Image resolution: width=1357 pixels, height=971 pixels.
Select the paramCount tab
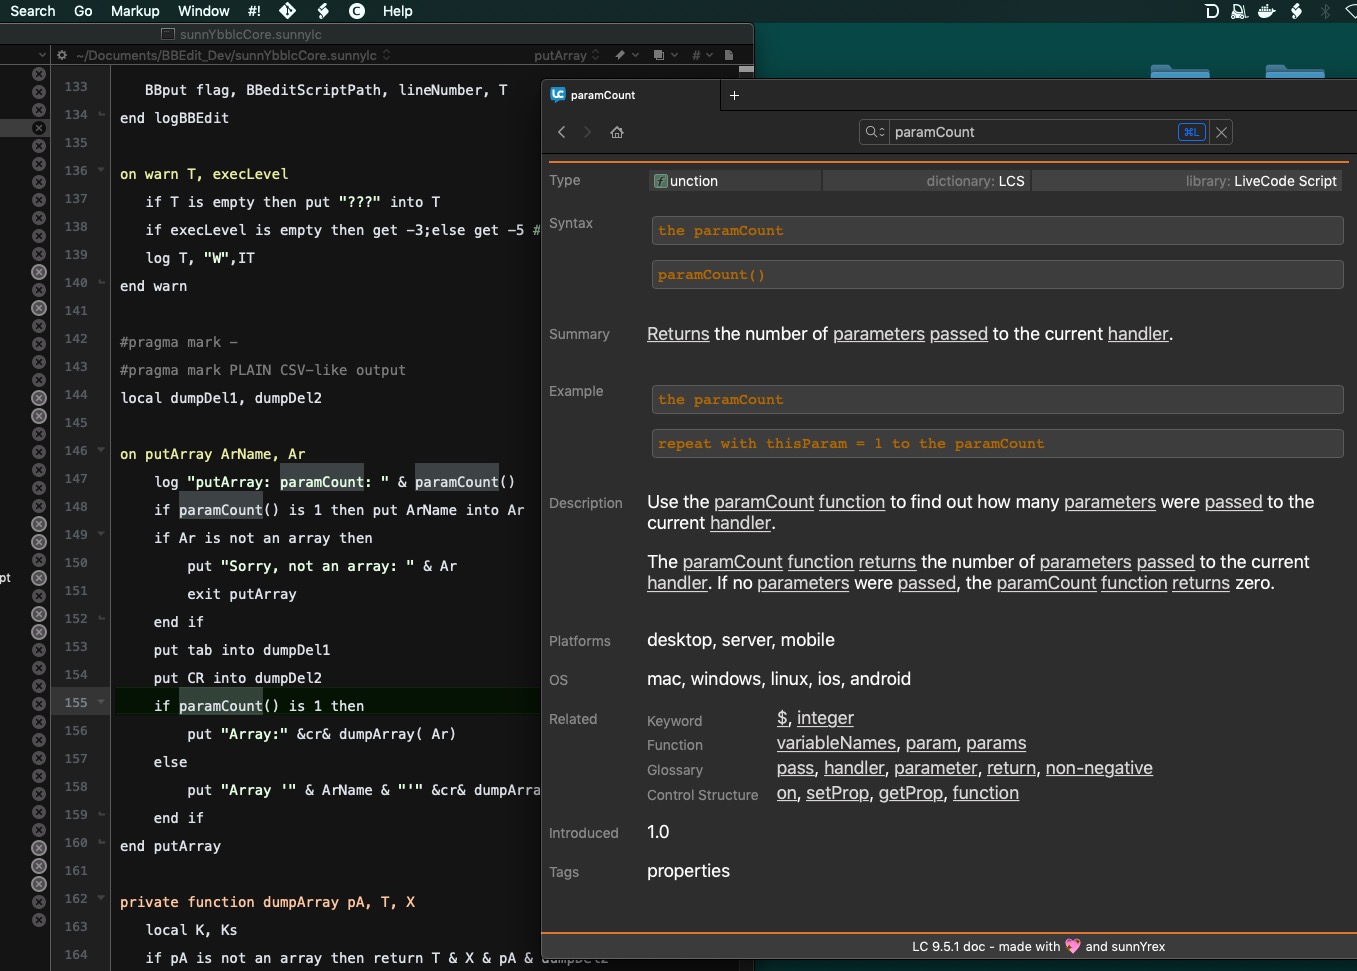coord(603,95)
